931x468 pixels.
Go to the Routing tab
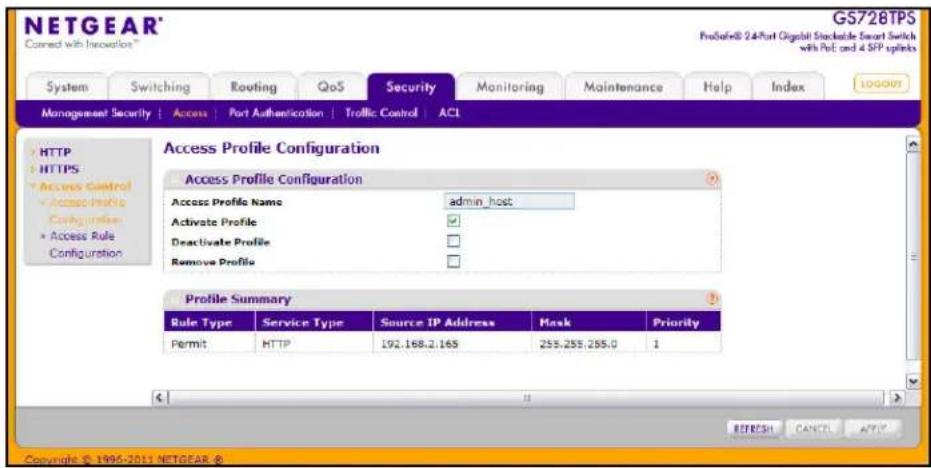(254, 87)
